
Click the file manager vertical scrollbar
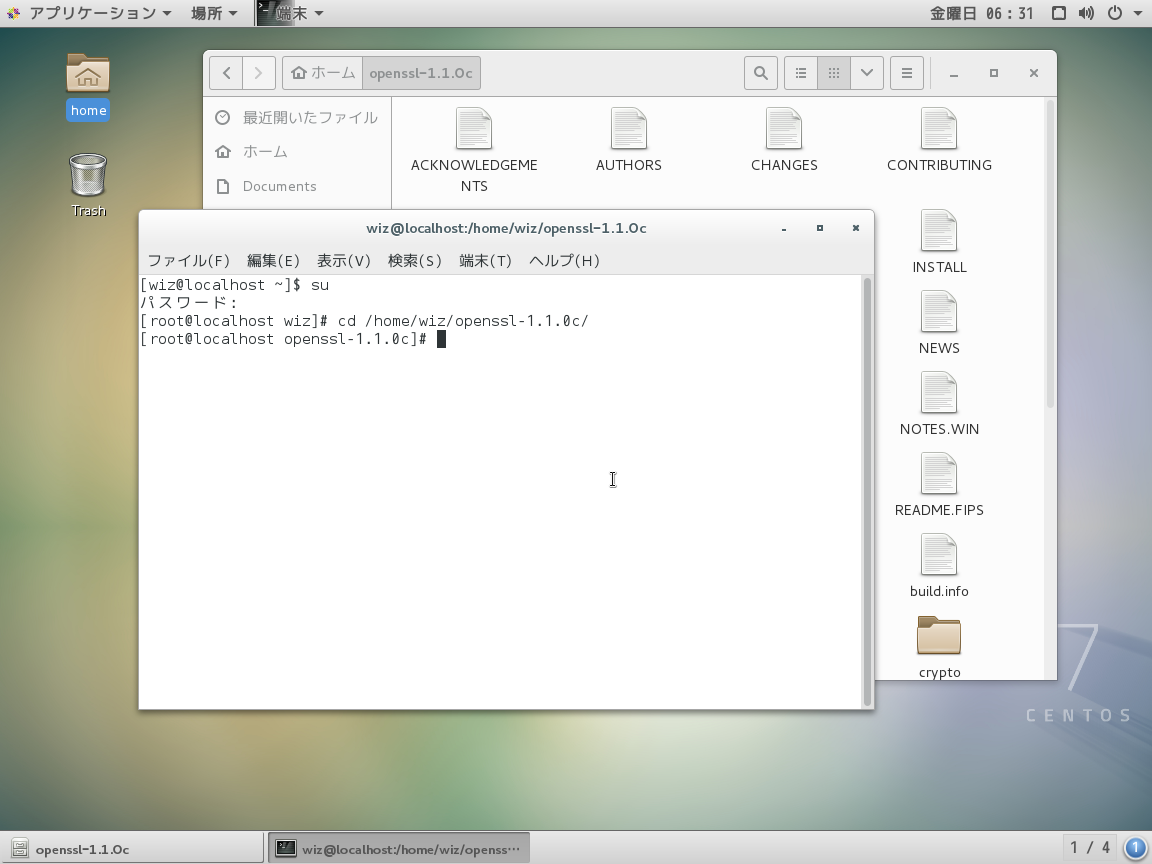click(x=1050, y=253)
